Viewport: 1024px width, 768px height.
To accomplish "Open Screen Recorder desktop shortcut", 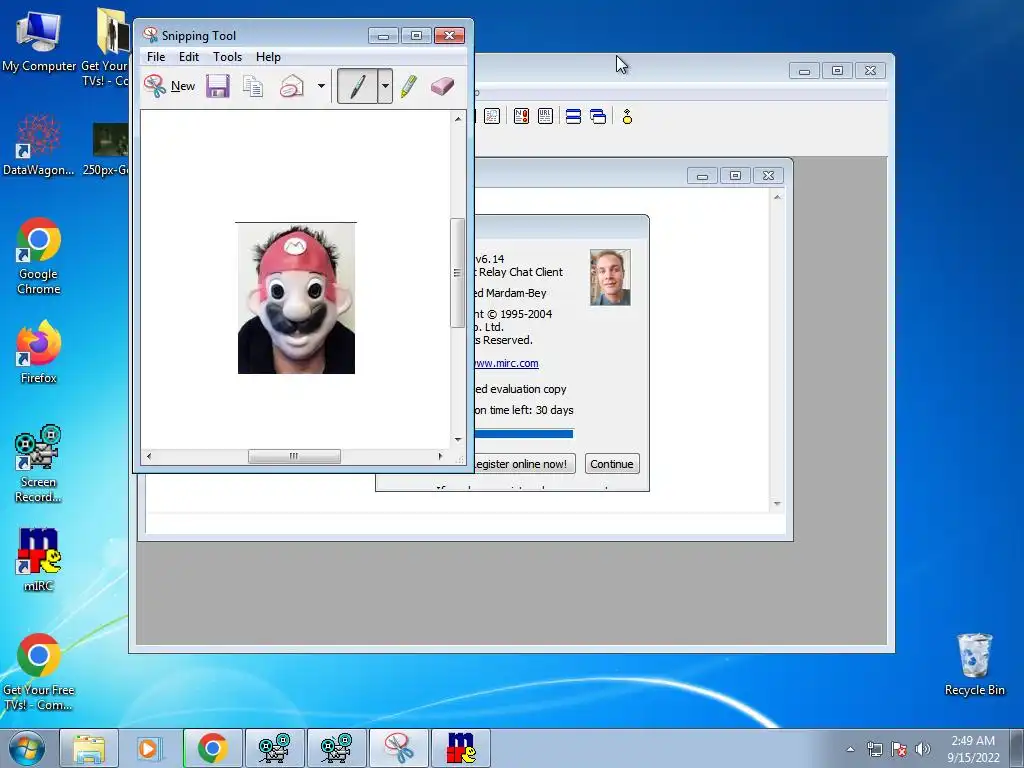I will pyautogui.click(x=38, y=464).
